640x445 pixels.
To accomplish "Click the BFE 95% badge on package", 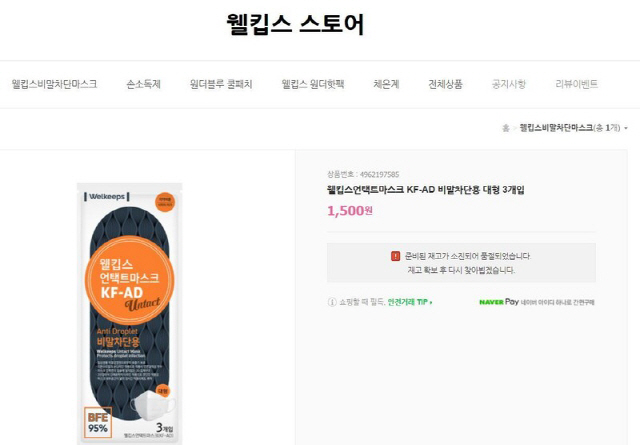I will pos(98,423).
